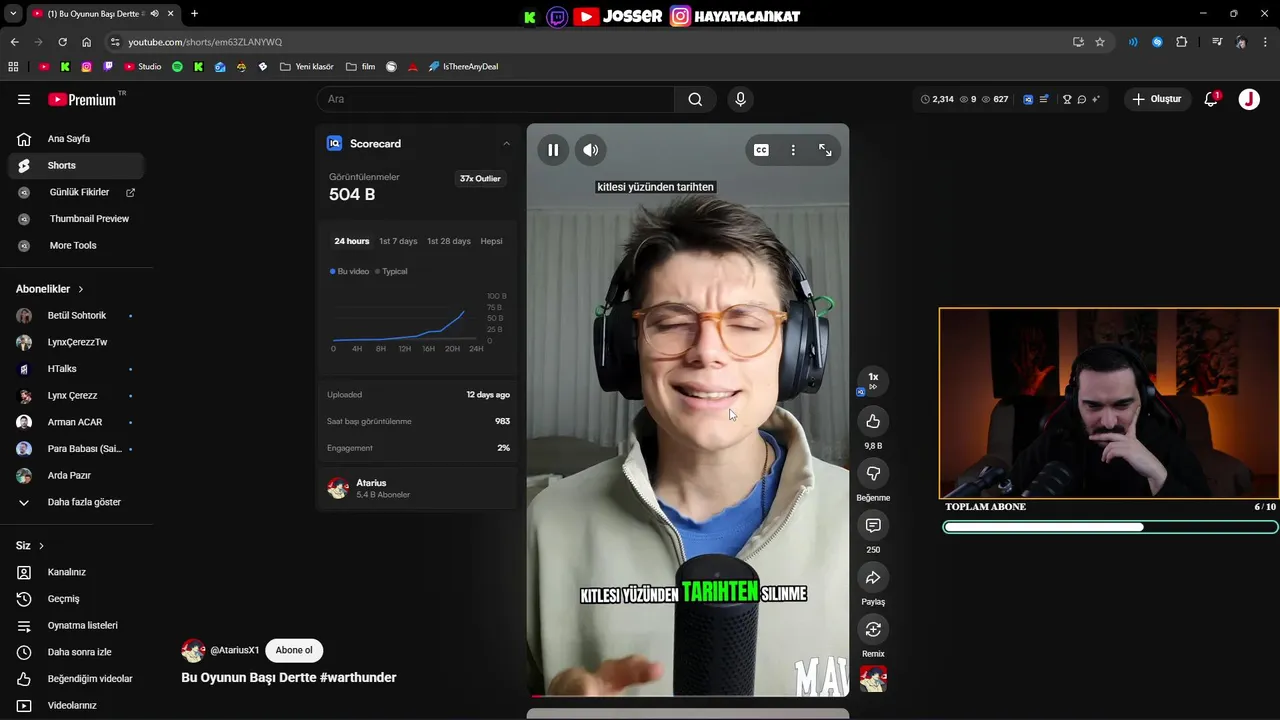Share the Short via Paylaş
The image size is (1280, 720).
873,577
